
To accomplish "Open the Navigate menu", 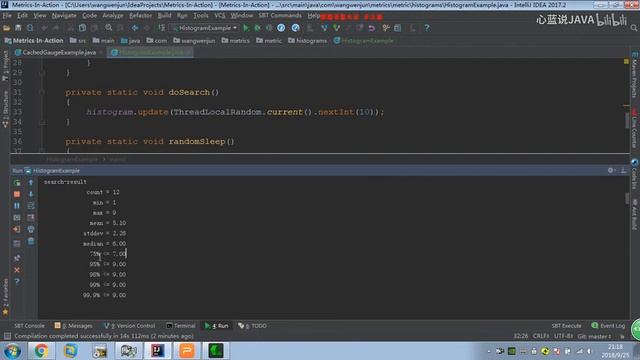I will pyautogui.click(x=64, y=16).
